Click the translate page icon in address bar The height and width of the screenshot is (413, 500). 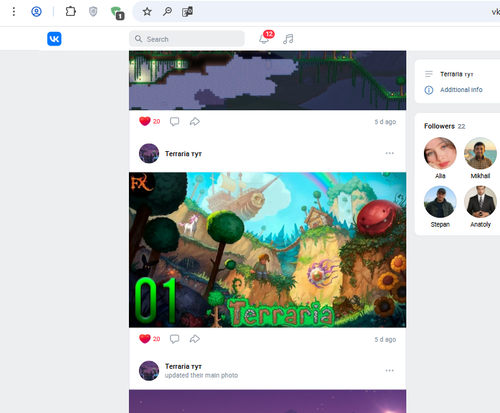(x=187, y=12)
